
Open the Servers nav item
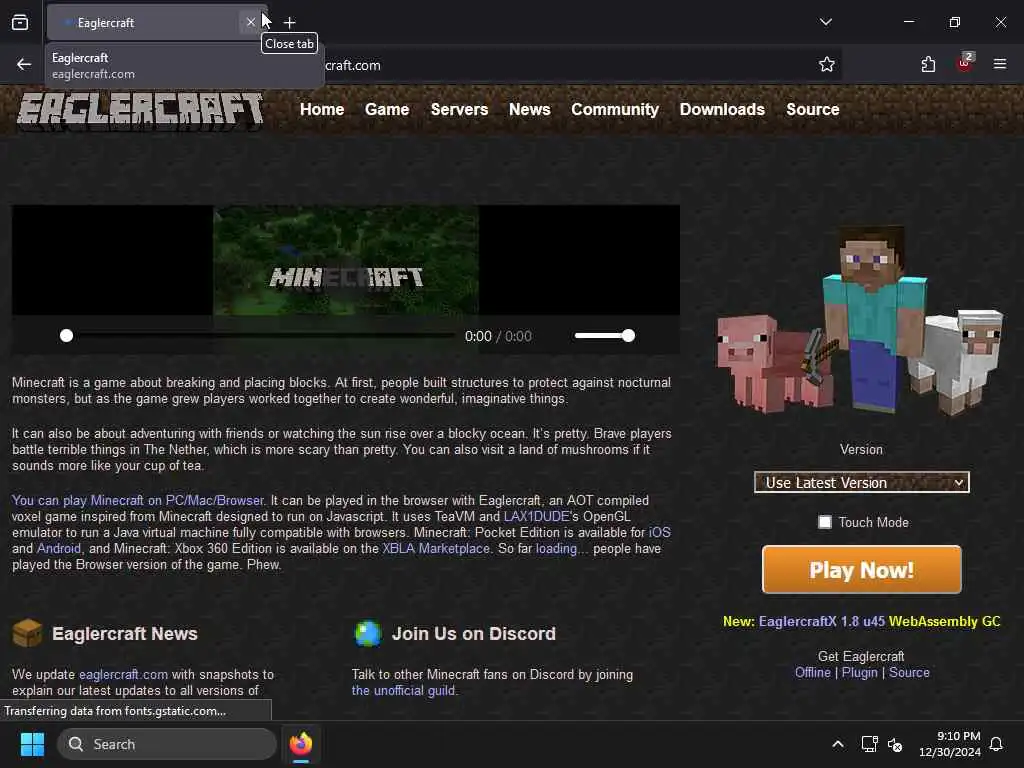tap(459, 109)
